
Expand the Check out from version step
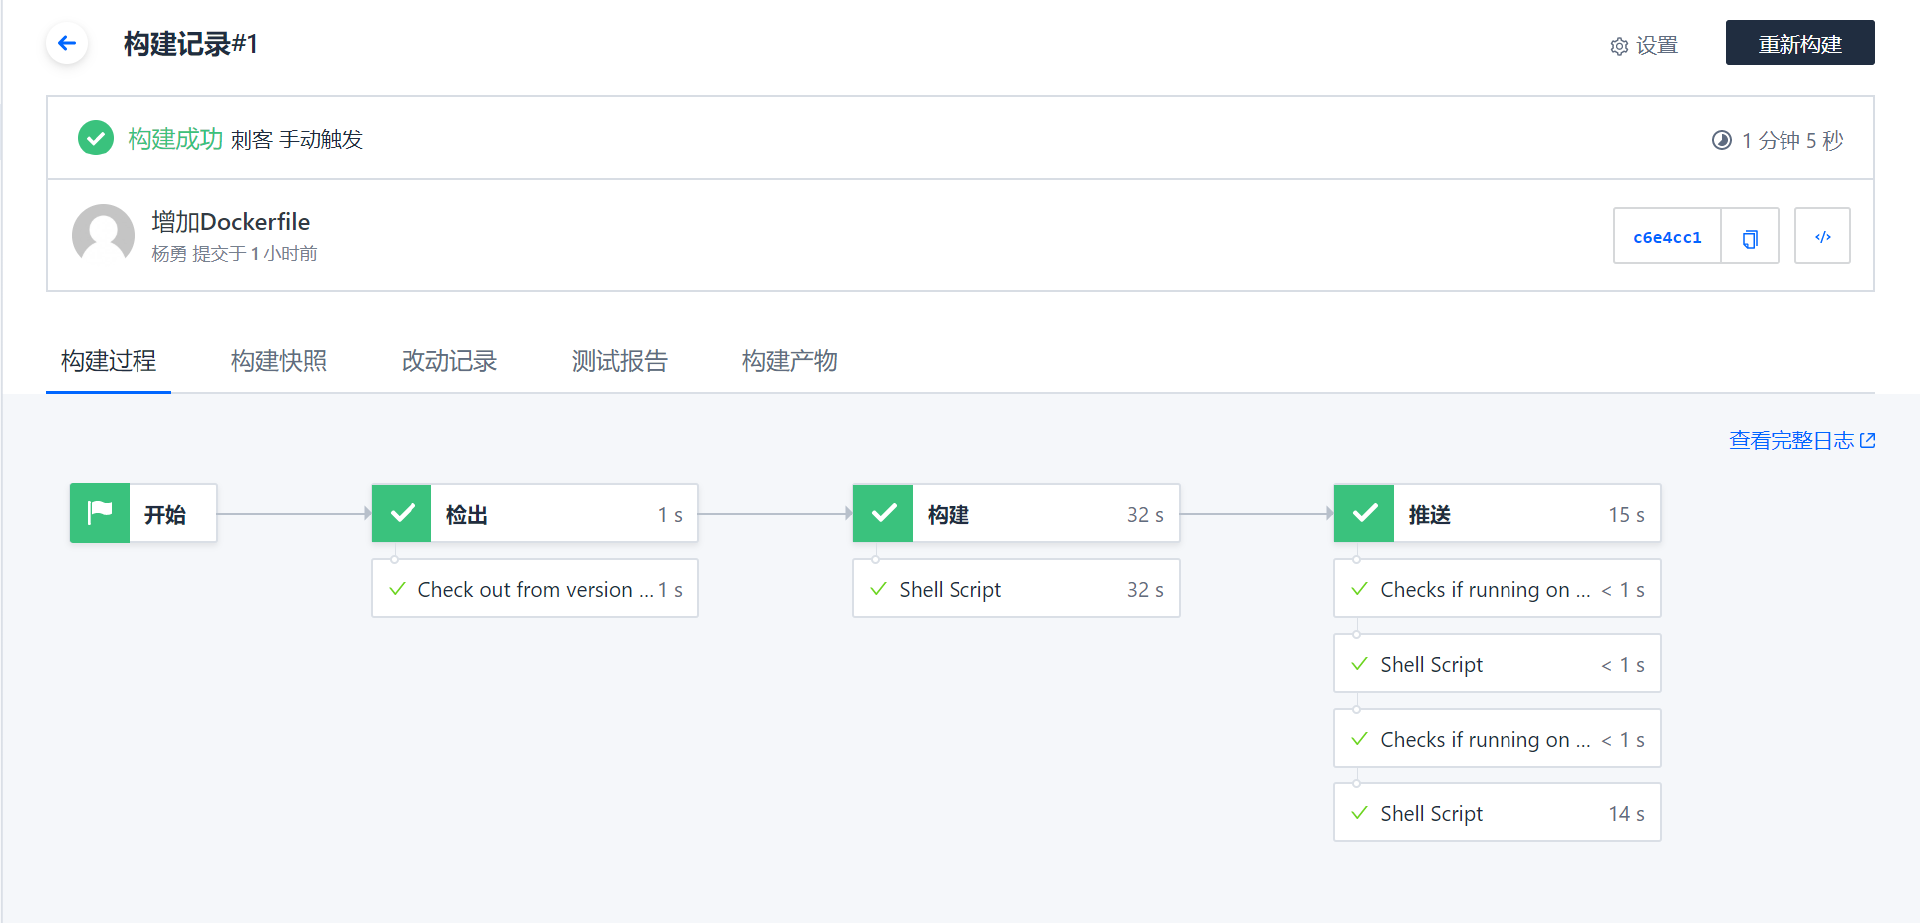tap(535, 589)
